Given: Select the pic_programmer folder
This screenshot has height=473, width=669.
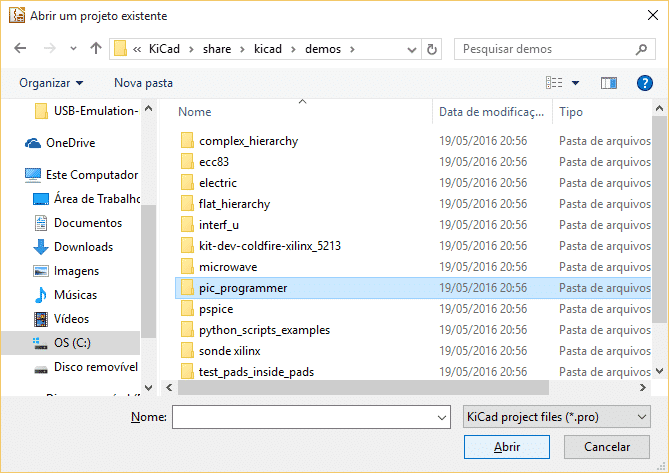Looking at the screenshot, I should tap(413, 288).
